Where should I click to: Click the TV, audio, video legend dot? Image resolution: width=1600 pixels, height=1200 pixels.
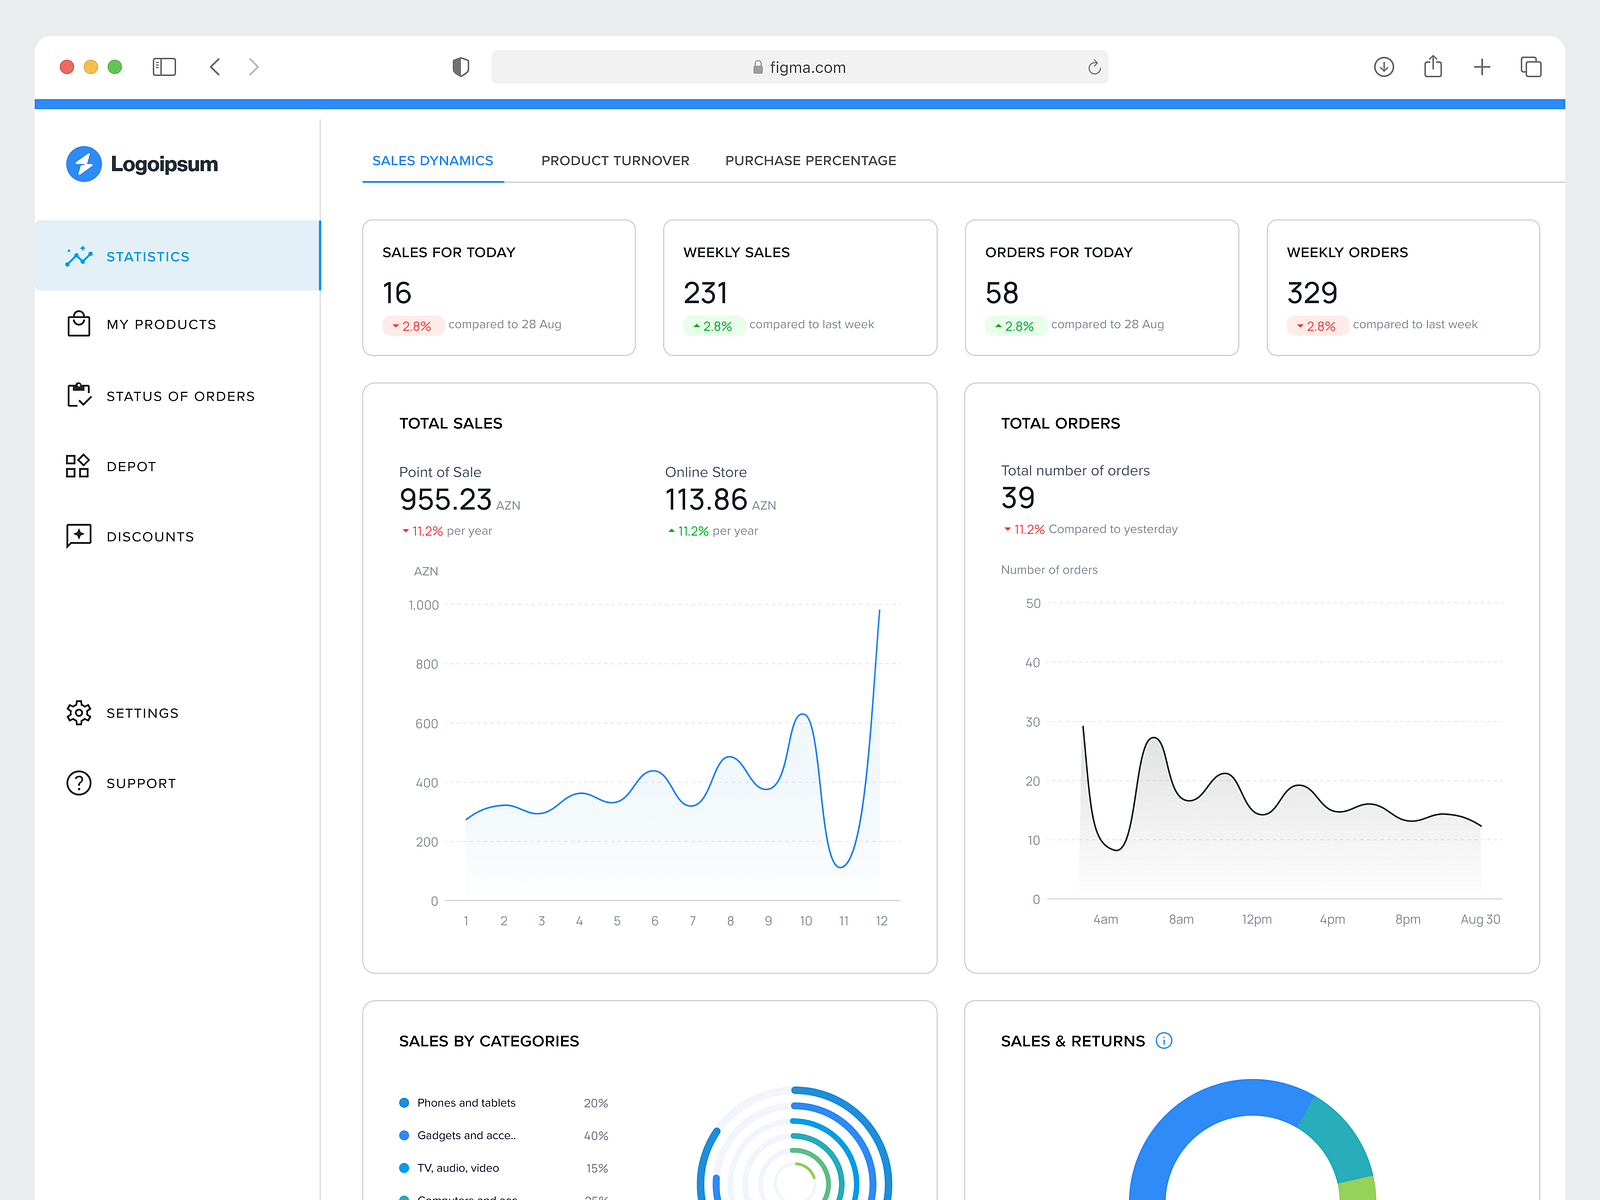[x=404, y=1168]
